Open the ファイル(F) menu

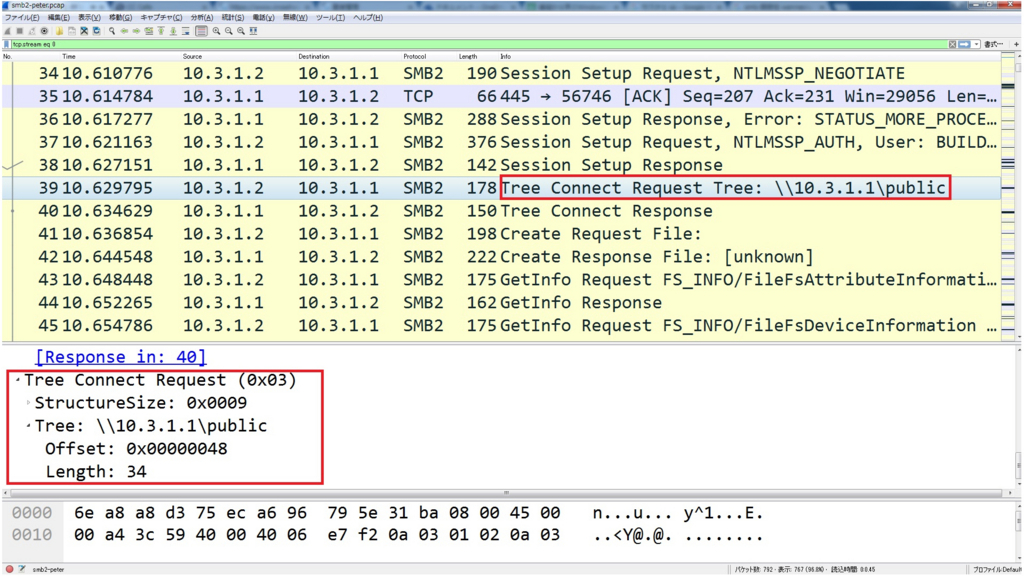[x=22, y=18]
